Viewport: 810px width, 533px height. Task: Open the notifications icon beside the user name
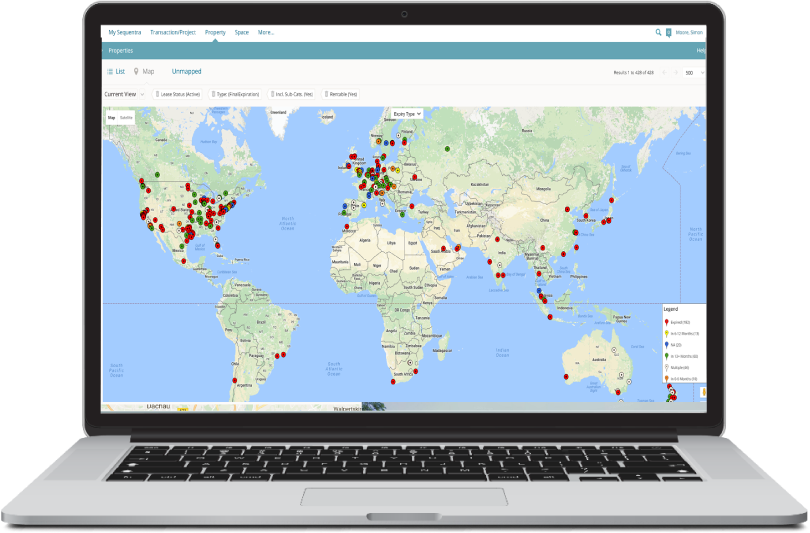tap(668, 33)
